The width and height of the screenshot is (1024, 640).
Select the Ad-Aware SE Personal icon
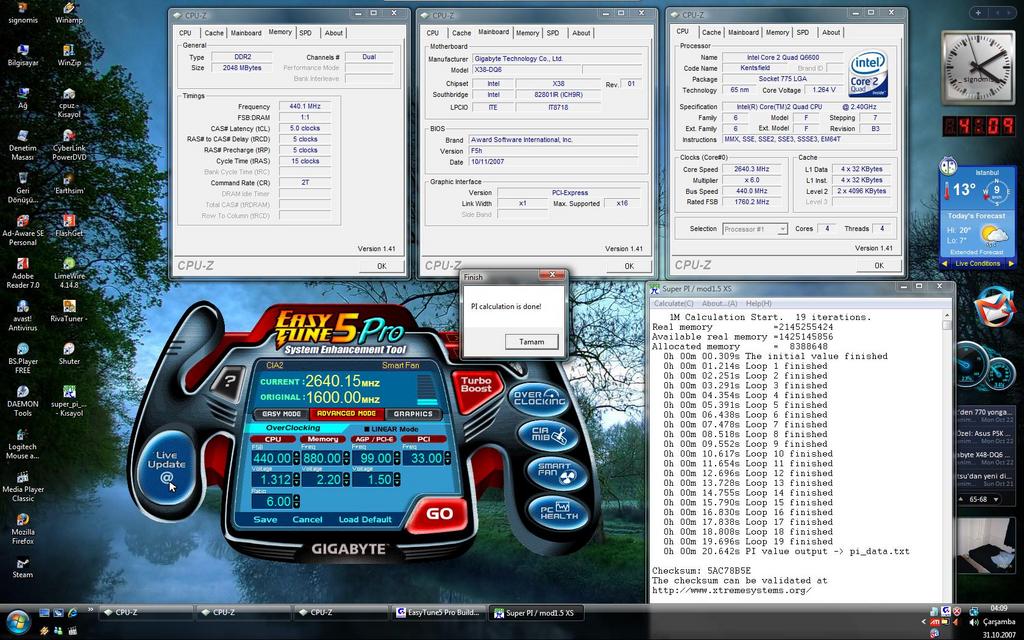pos(23,230)
